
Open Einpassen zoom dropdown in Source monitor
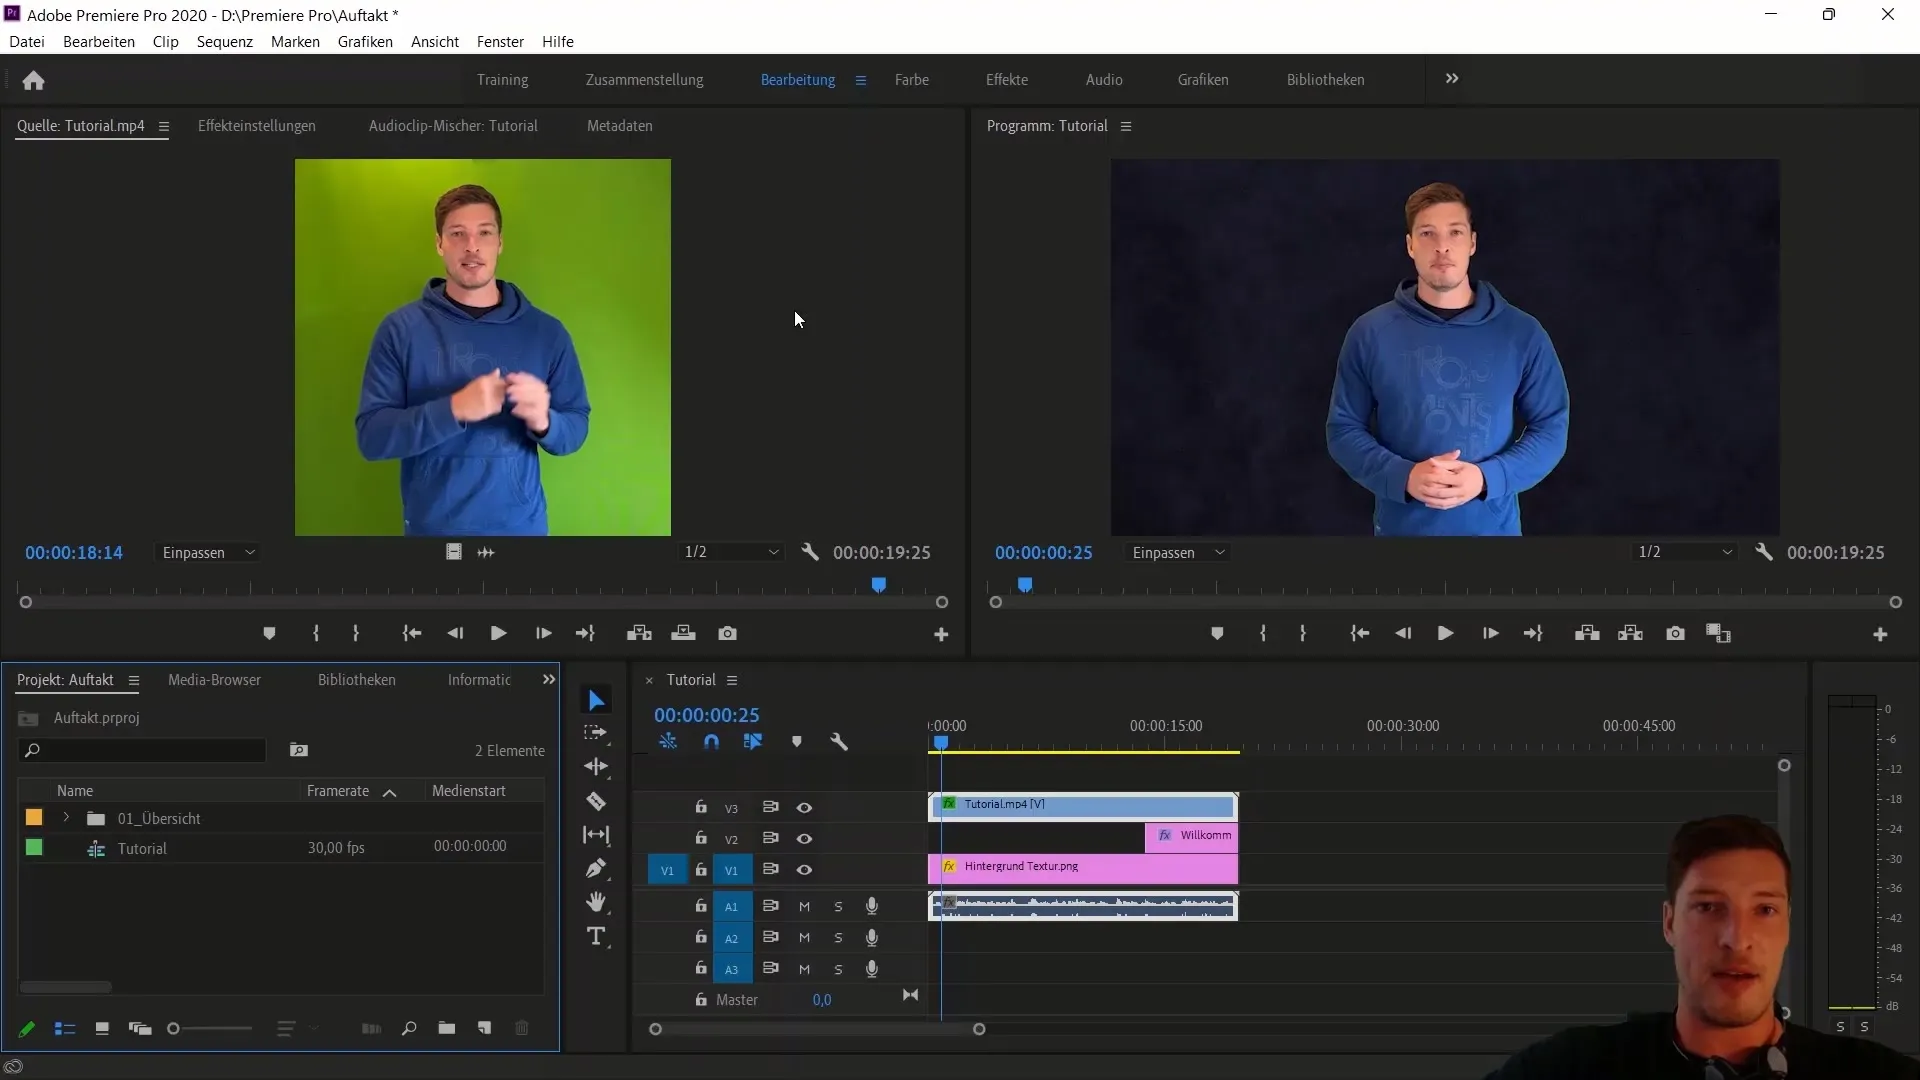pos(209,552)
